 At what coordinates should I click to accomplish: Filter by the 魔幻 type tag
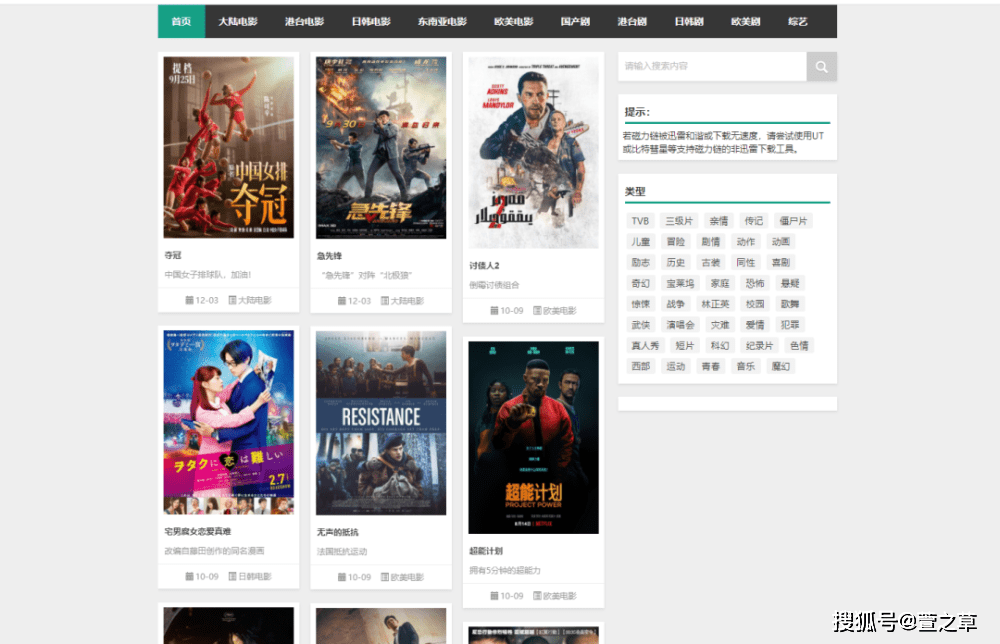(781, 366)
